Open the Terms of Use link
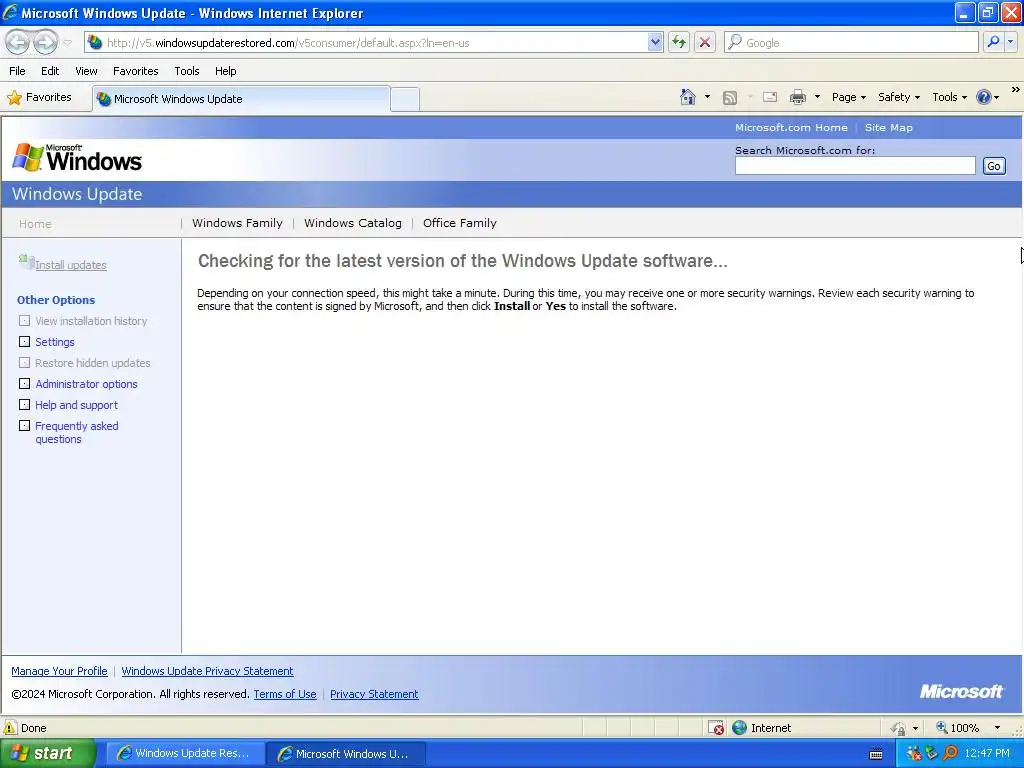The width and height of the screenshot is (1024, 768). point(285,694)
